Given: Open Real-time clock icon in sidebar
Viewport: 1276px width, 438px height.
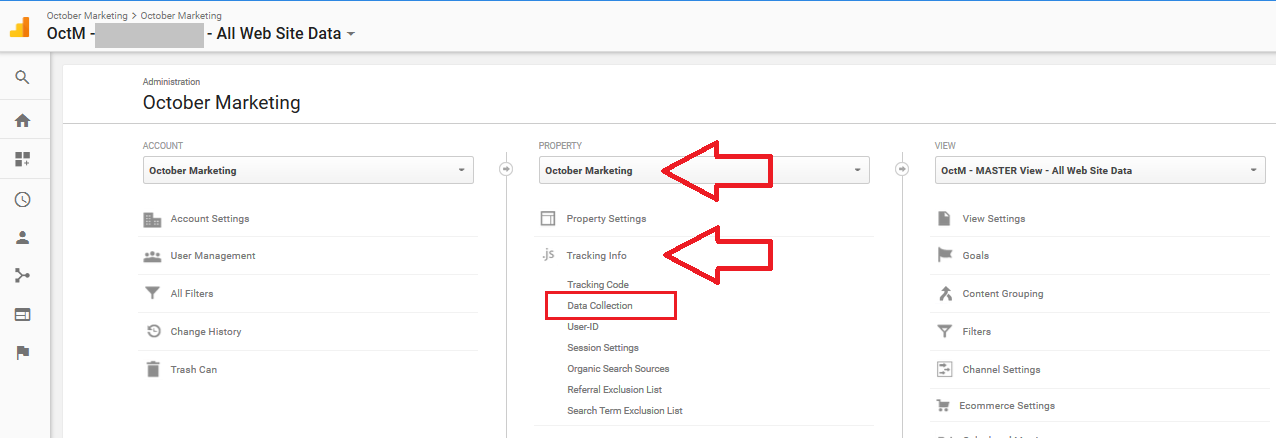Looking at the screenshot, I should click(22, 199).
